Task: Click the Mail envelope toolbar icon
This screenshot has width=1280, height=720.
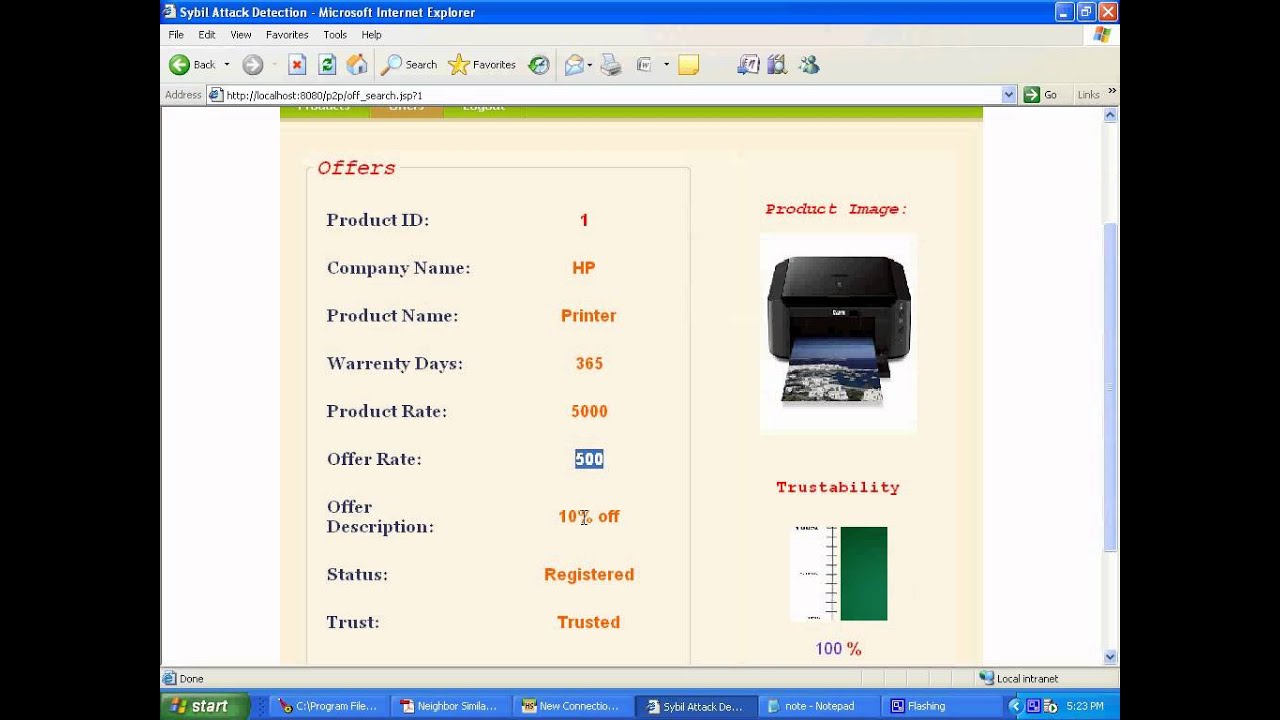Action: point(574,65)
